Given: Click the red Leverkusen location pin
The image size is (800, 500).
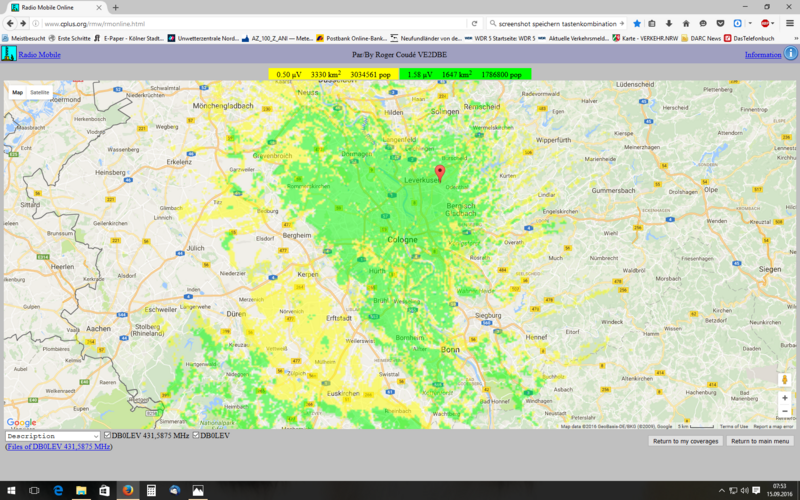Looking at the screenshot, I should pyautogui.click(x=439, y=173).
